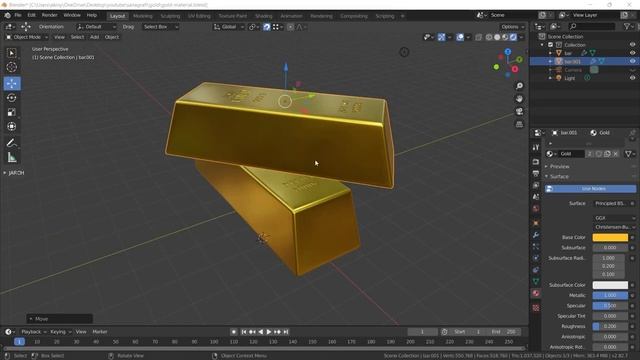The image size is (640, 360).
Task: Open the Material properties tab
Action: [x=536, y=293]
